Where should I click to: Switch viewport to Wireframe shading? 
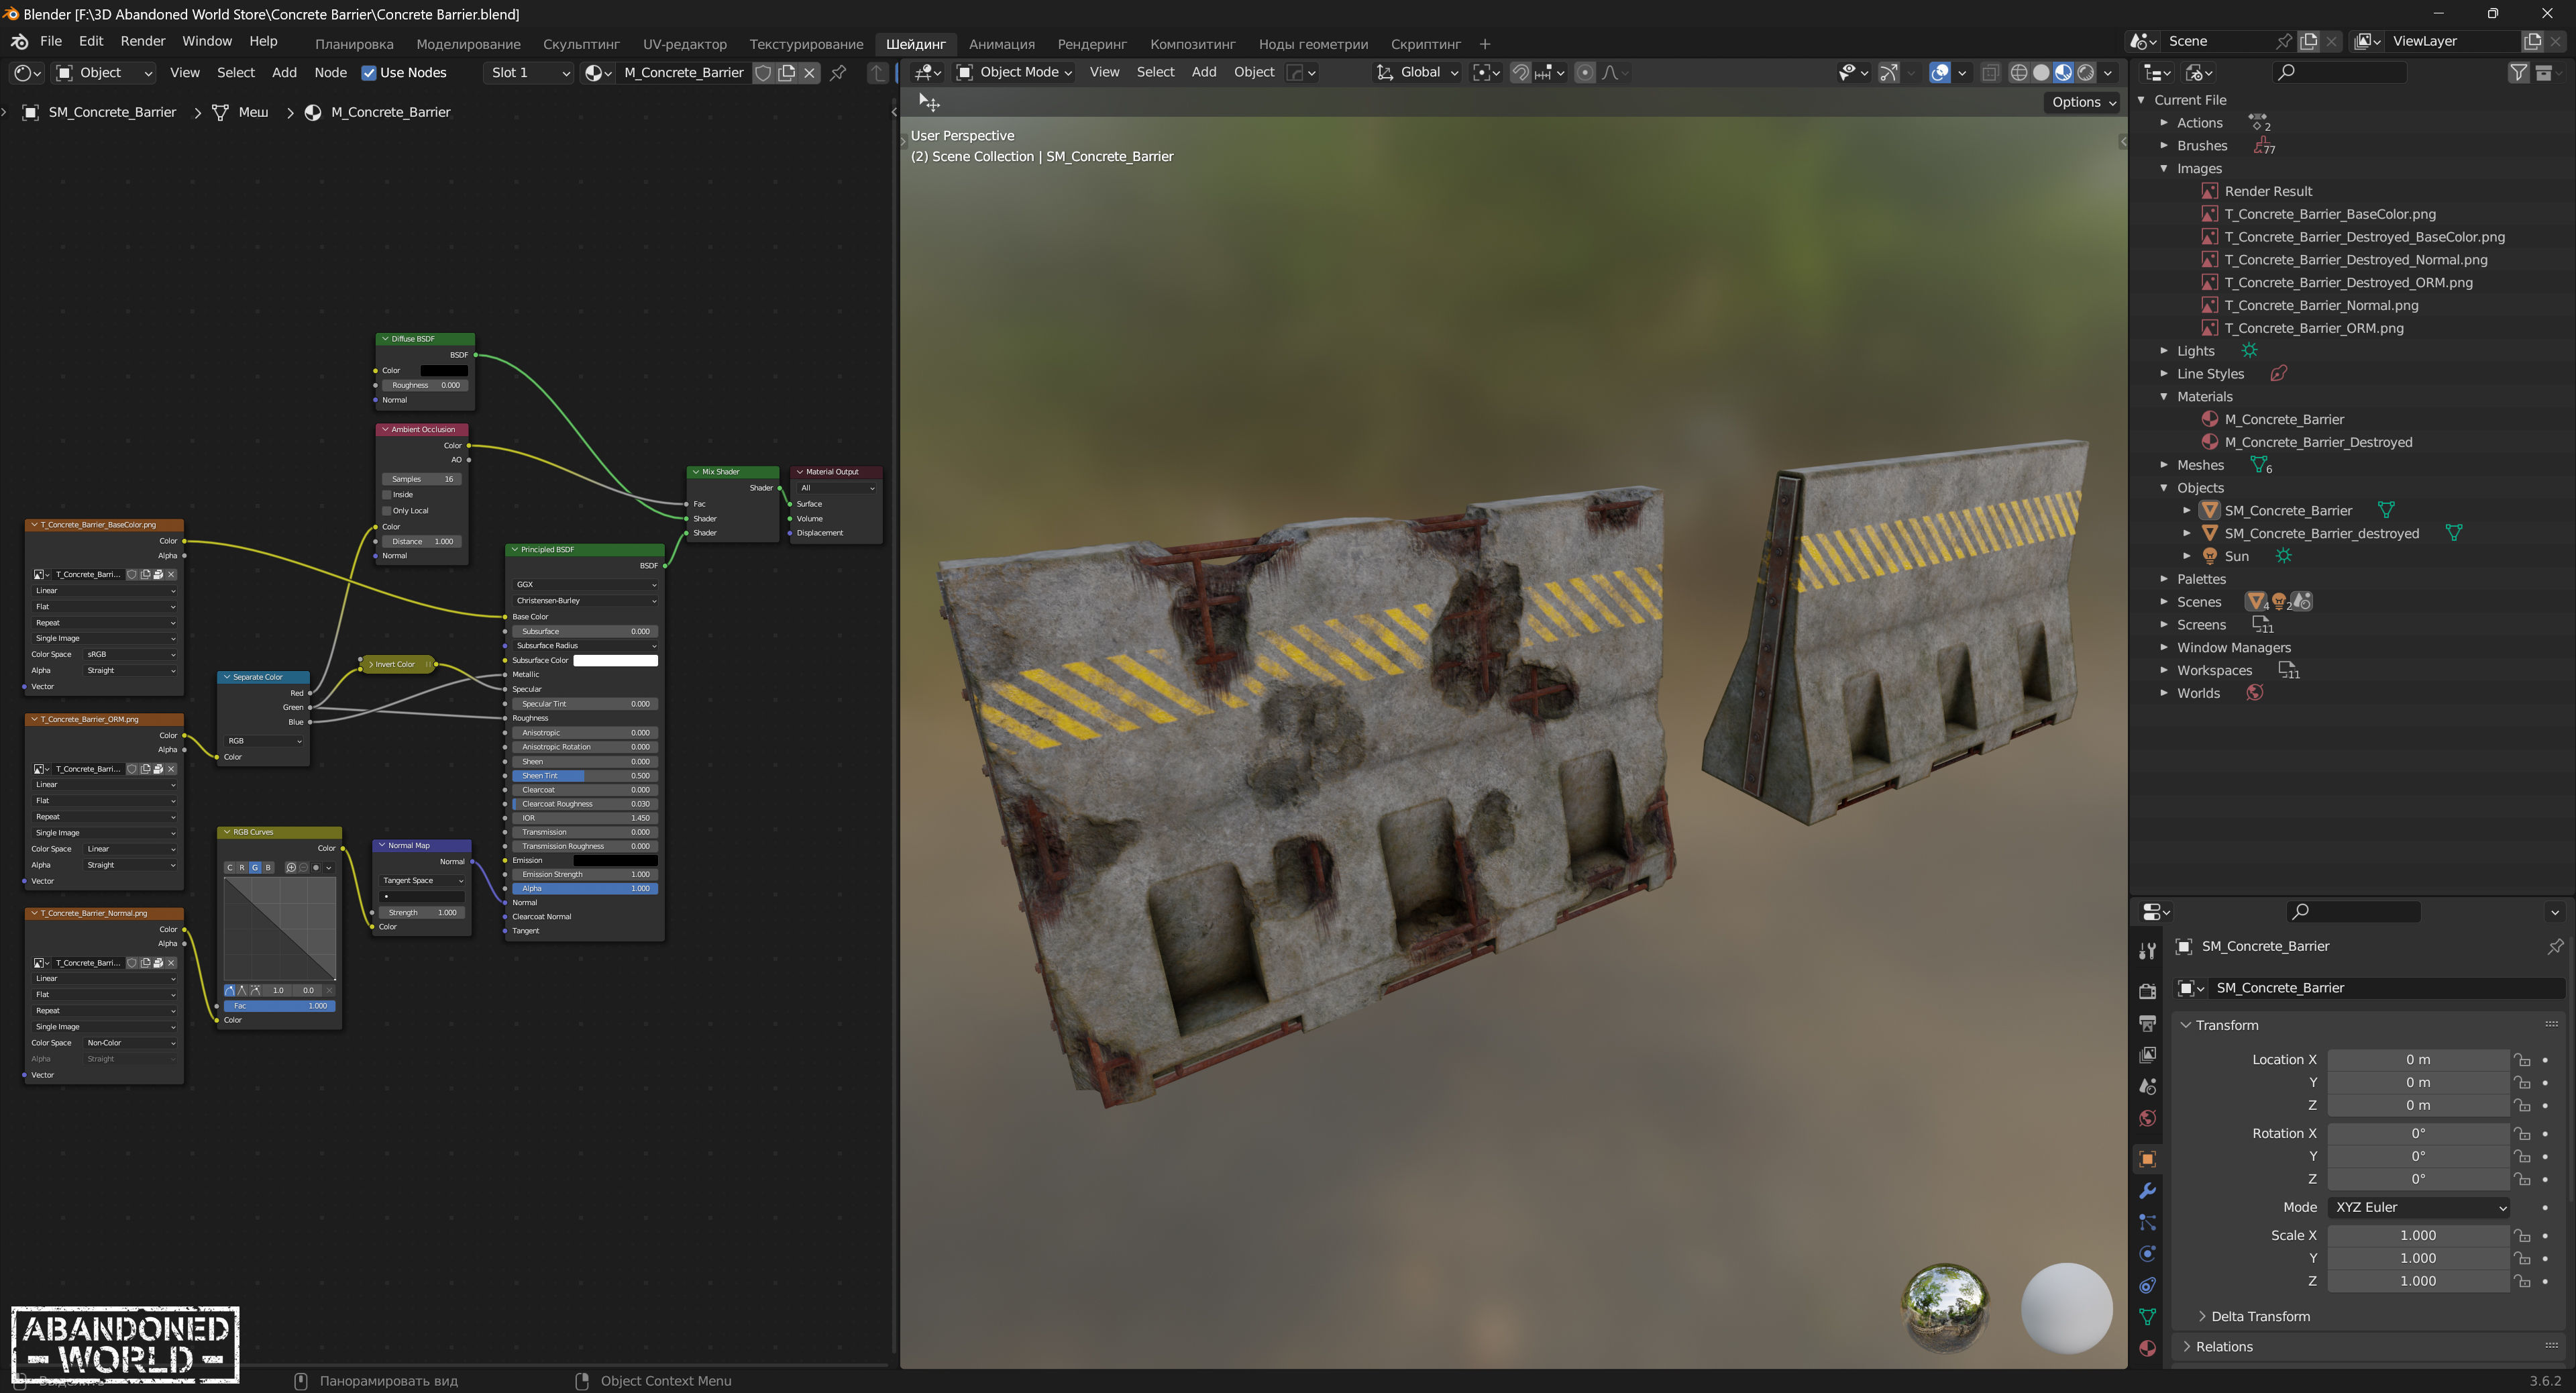click(x=2019, y=73)
